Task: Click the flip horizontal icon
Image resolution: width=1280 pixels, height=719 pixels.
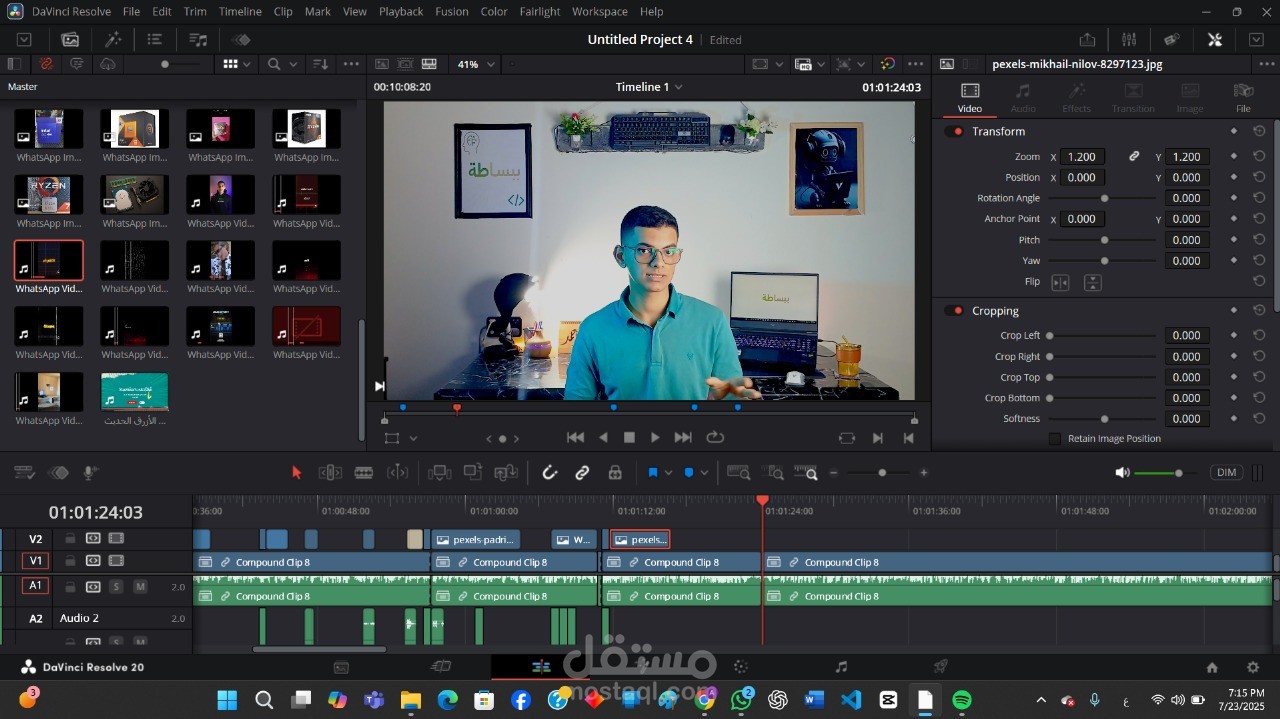Action: [x=1060, y=283]
